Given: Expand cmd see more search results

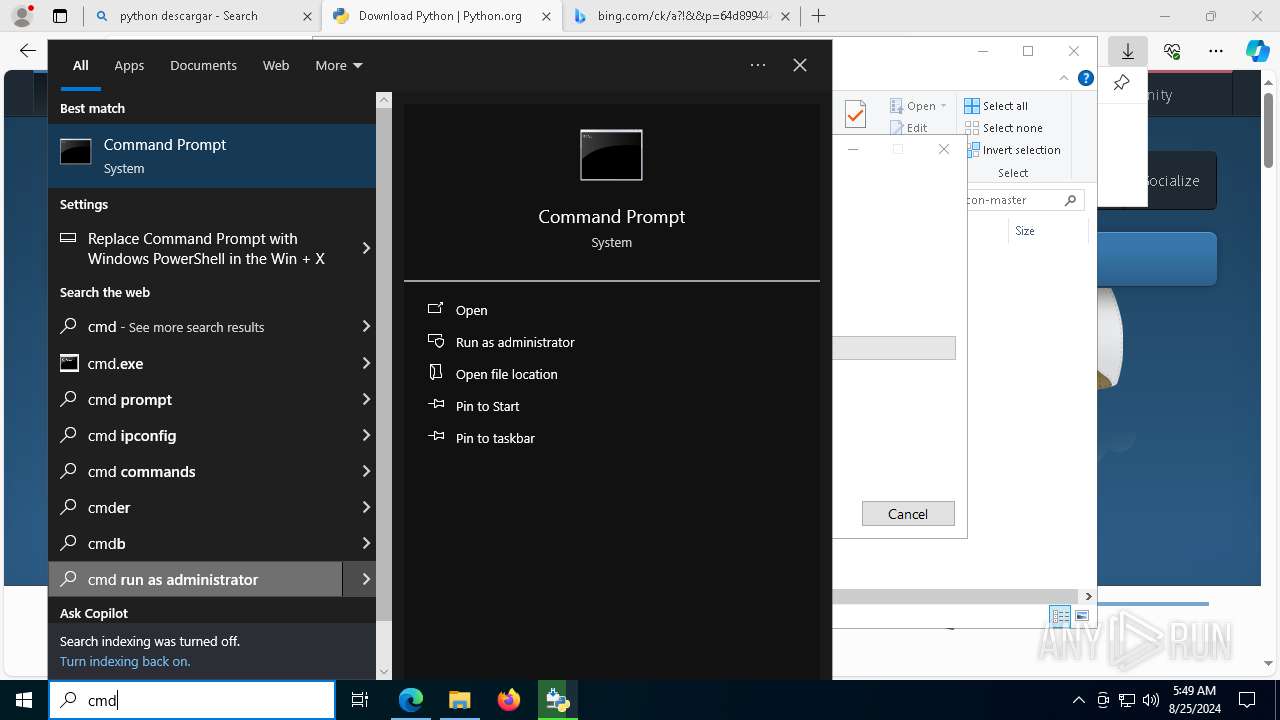Looking at the screenshot, I should coord(366,326).
